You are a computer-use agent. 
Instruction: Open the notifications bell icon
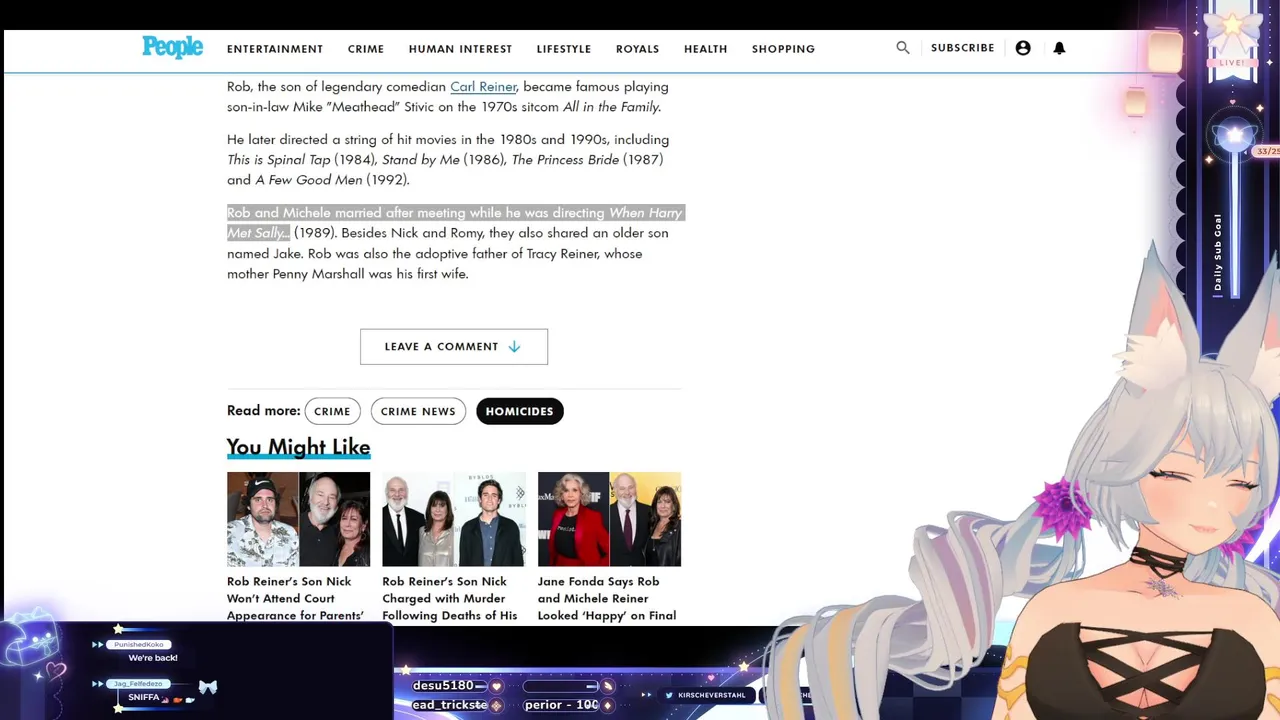point(1059,48)
